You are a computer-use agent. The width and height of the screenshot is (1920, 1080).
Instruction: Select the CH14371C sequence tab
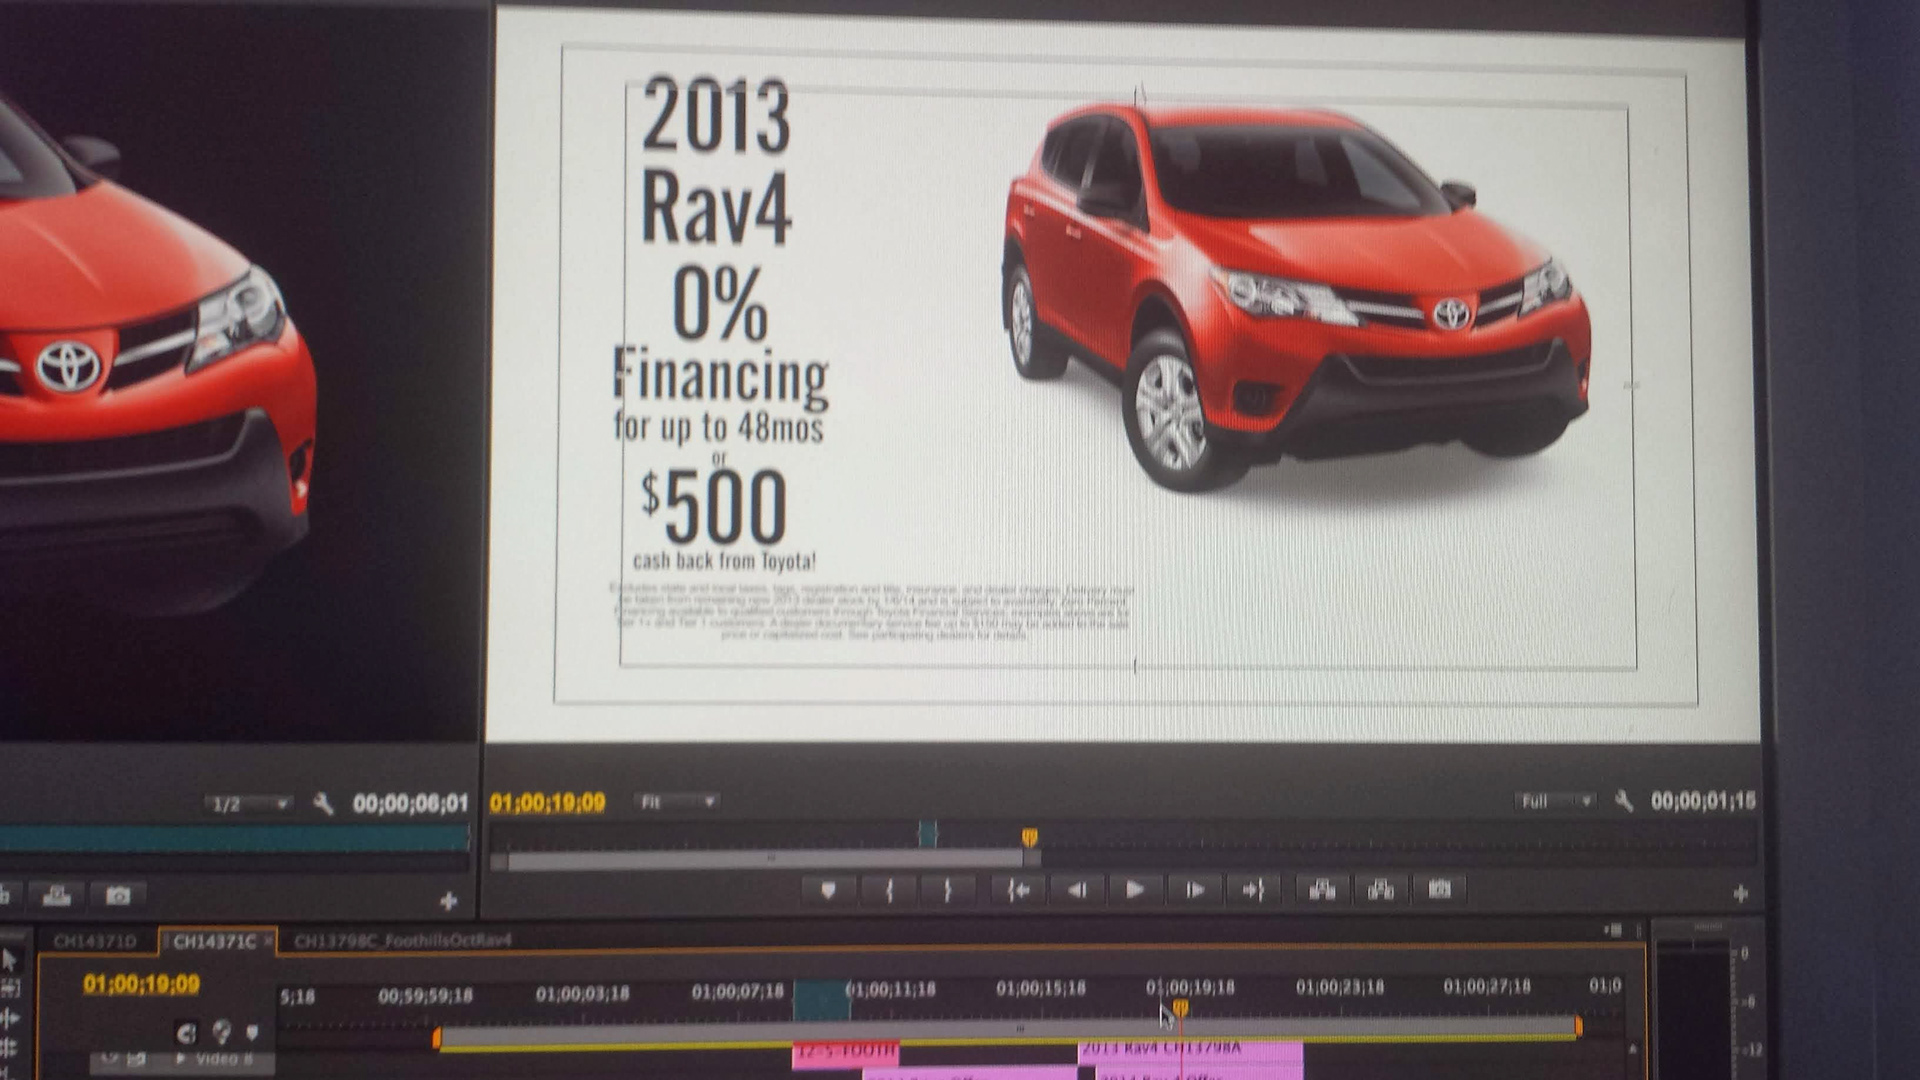coord(214,941)
